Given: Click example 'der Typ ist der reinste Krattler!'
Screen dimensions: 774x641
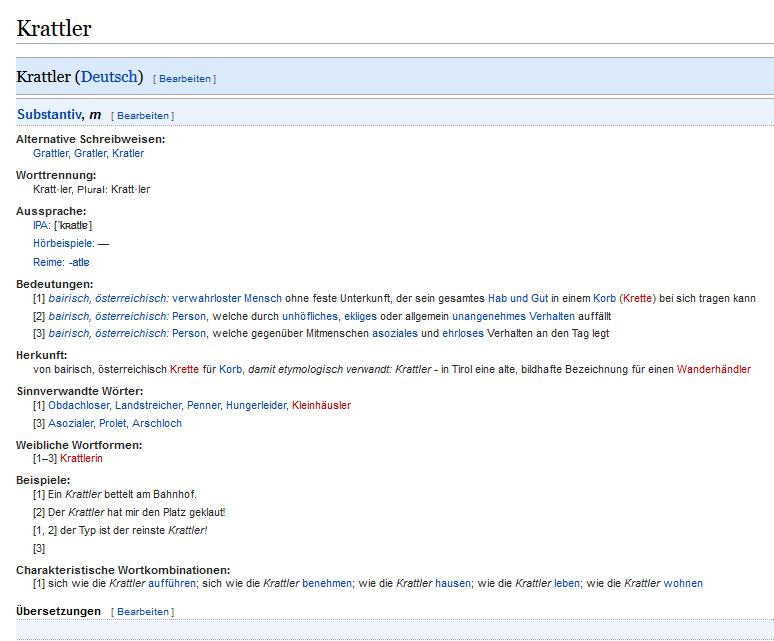Looking at the screenshot, I should coord(134,530).
